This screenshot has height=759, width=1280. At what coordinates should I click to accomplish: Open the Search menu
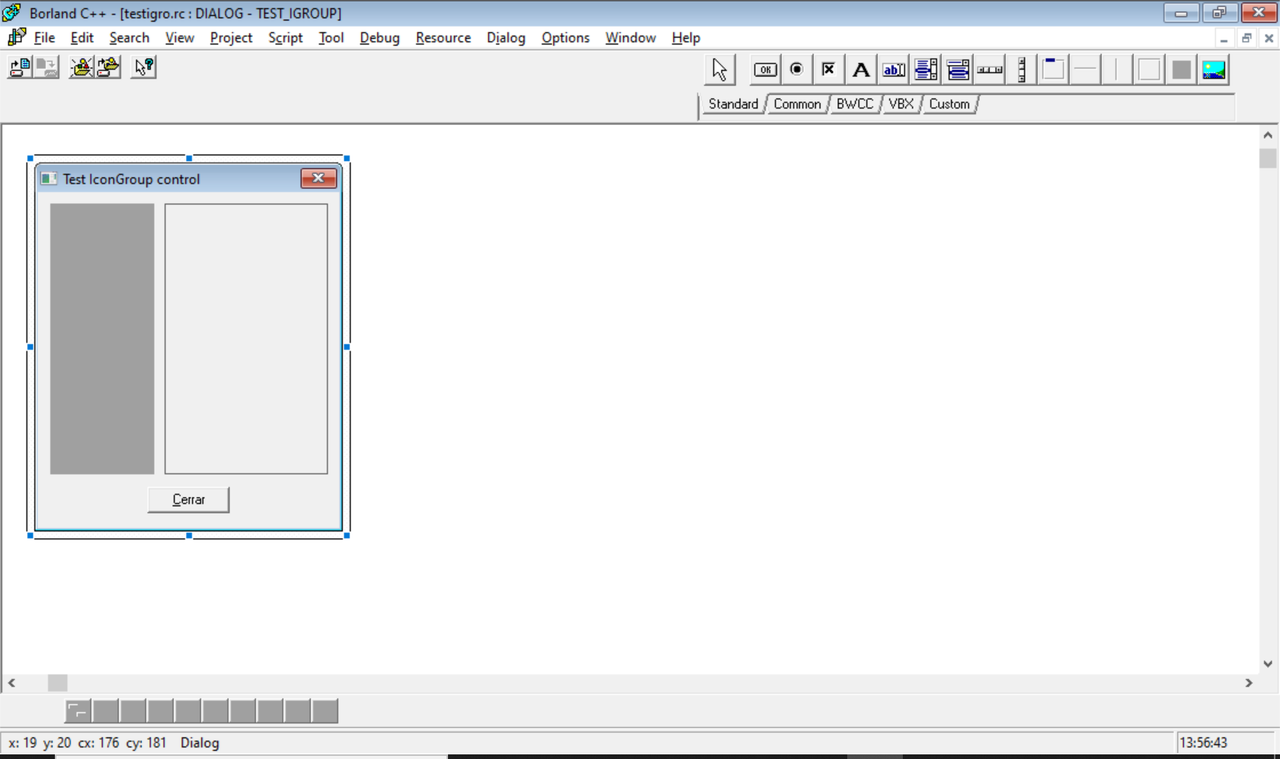coord(129,38)
